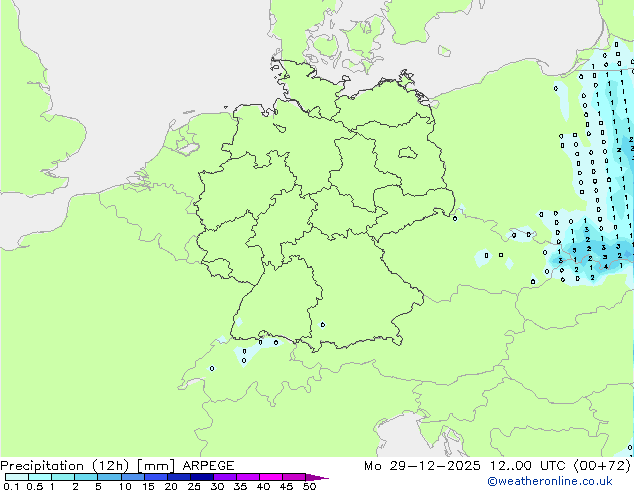Click the "ARPEGE" model name
The width and height of the screenshot is (634, 490).
tap(208, 466)
